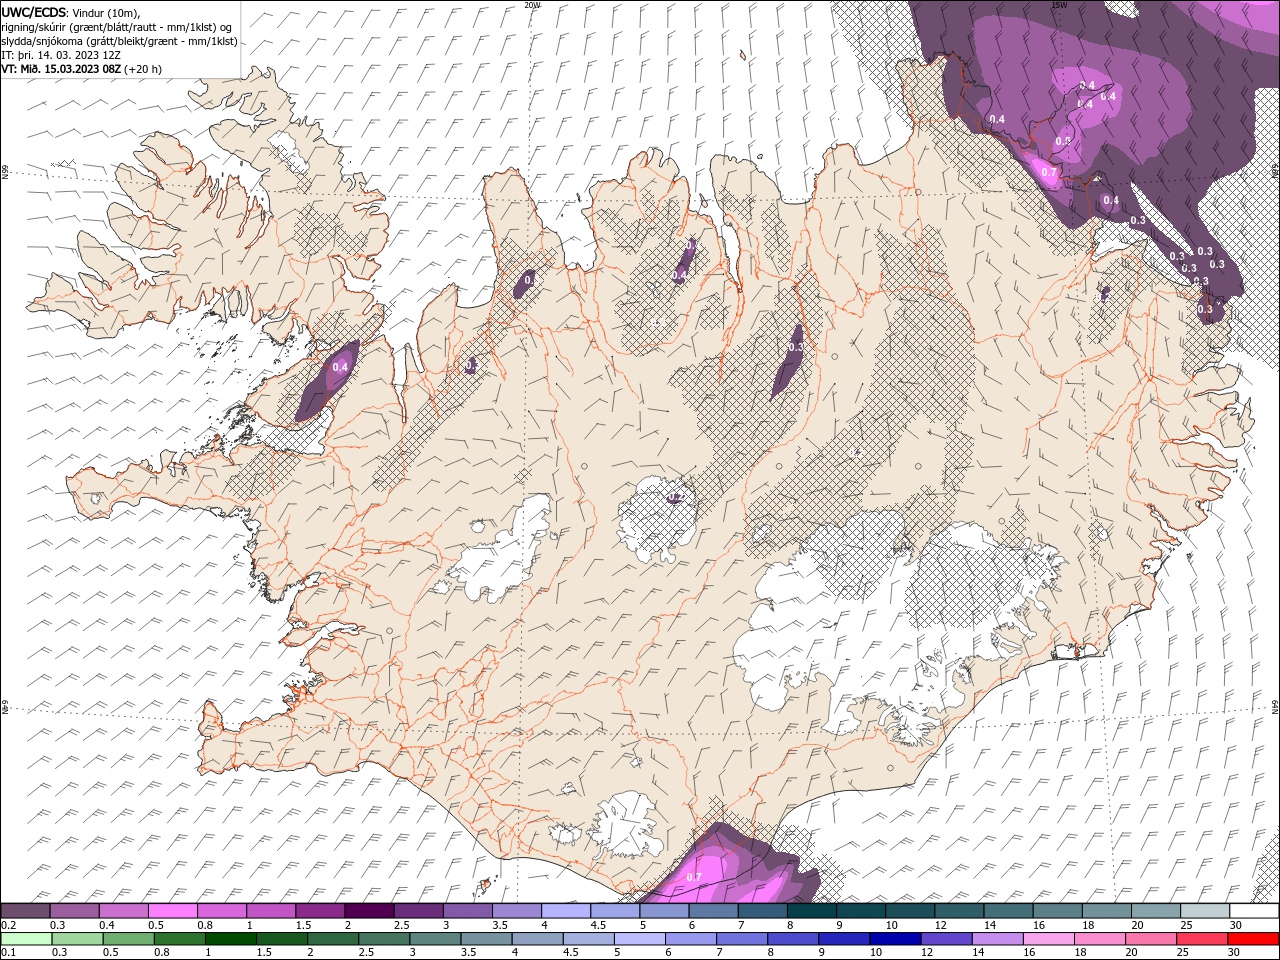Select the bright pink snow swatch between 0.5 and 0.8
Image resolution: width=1280 pixels, height=960 pixels.
[x=173, y=911]
